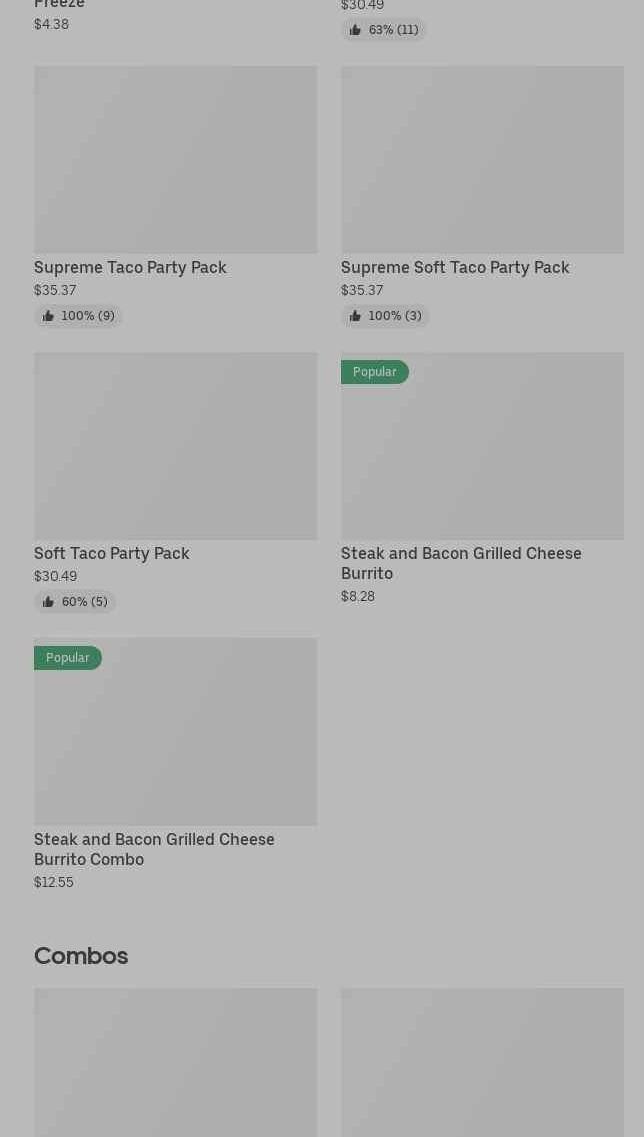Image resolution: width=644 pixels, height=1137 pixels.
Task: Choose Steak and Bacon Grilled Cheese Burrito Combo title
Action: (154, 849)
